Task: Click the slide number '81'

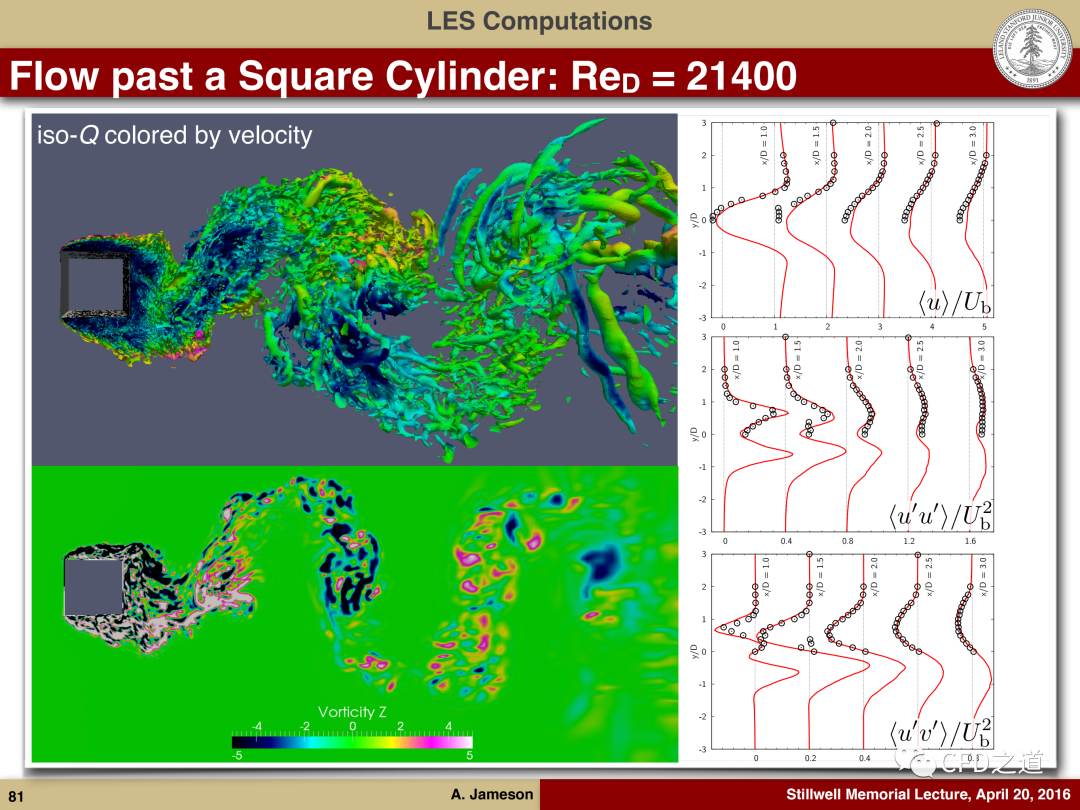Action: tap(16, 796)
